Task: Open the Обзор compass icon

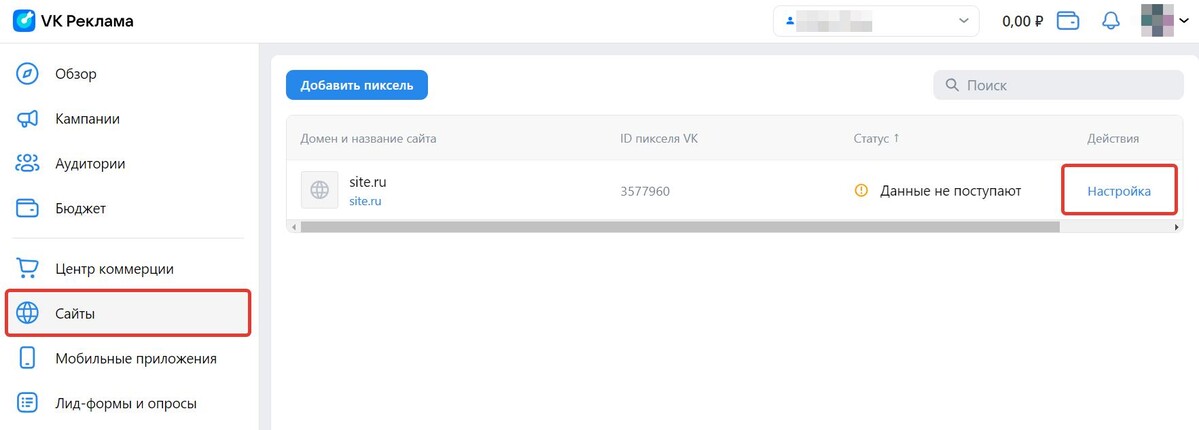Action: [28, 74]
